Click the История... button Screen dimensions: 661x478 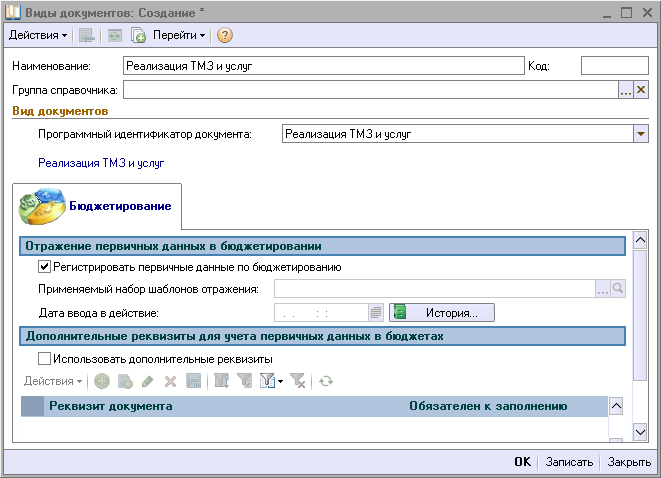pos(442,312)
